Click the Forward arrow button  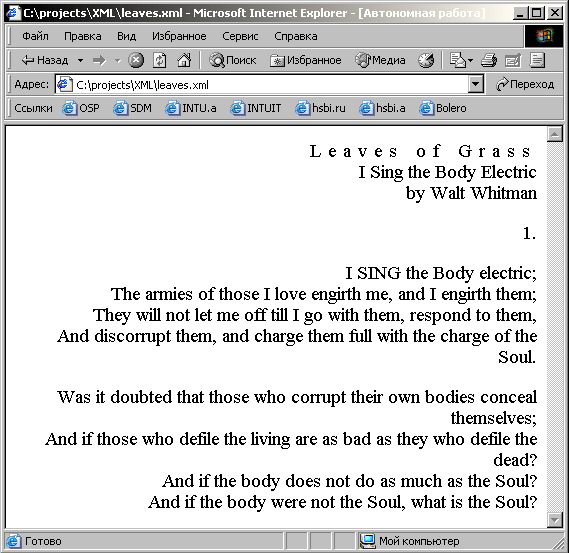click(x=99, y=60)
